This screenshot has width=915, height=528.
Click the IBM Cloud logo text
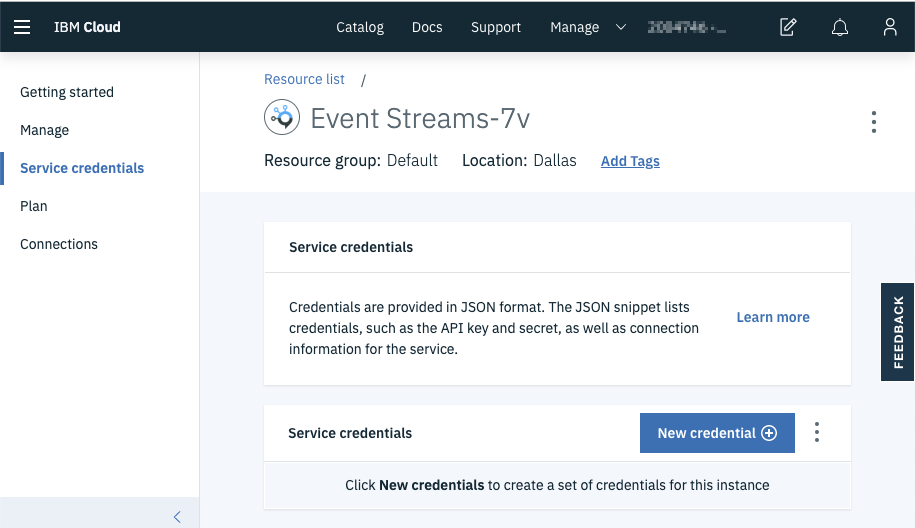click(x=87, y=27)
